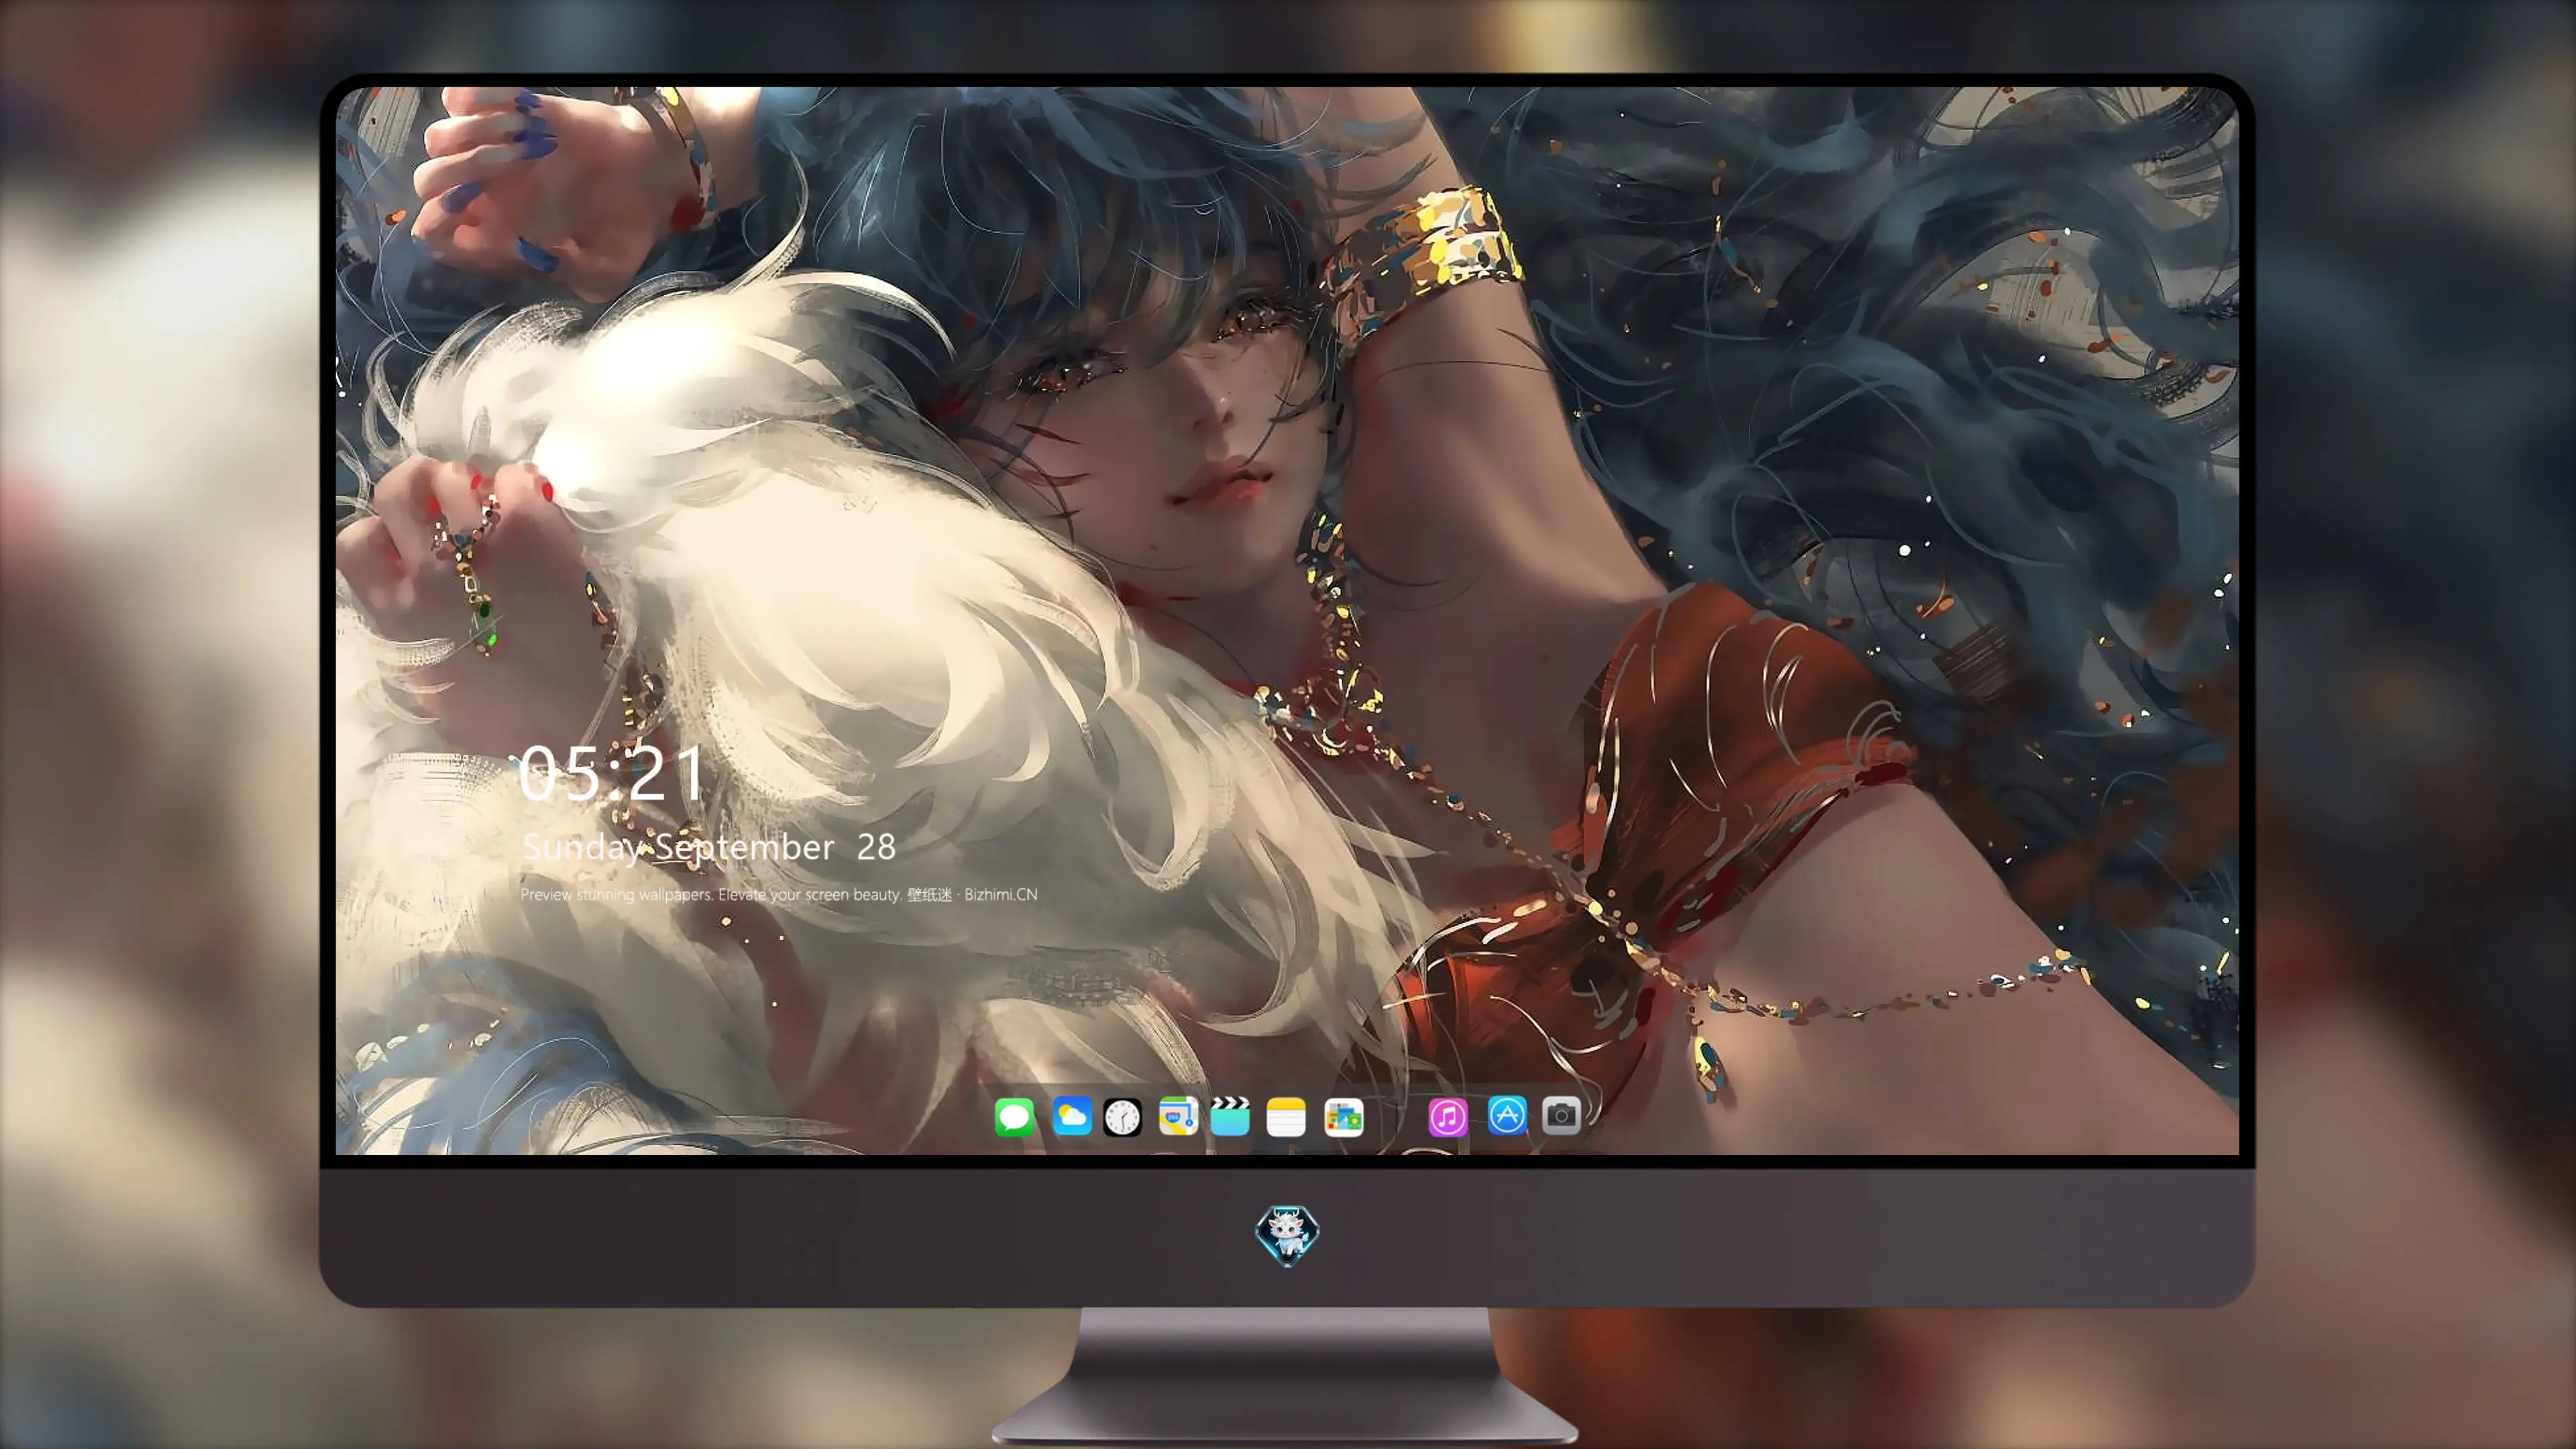Click the "Preview stunning wallpapers" tagline text
2576x1449 pixels.
(x=779, y=894)
